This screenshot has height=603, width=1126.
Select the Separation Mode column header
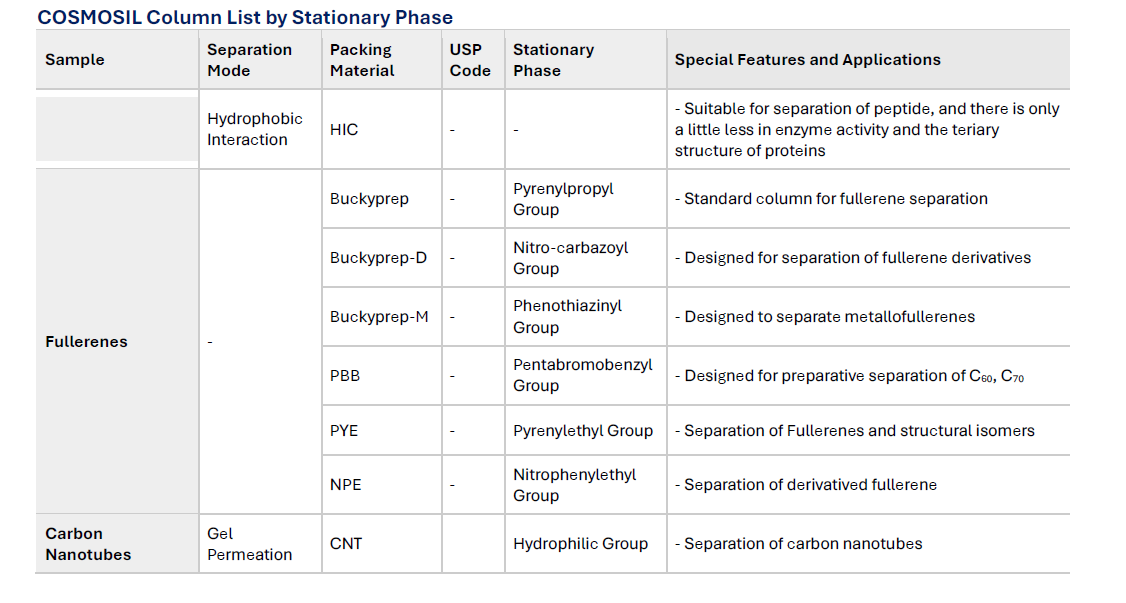point(249,60)
